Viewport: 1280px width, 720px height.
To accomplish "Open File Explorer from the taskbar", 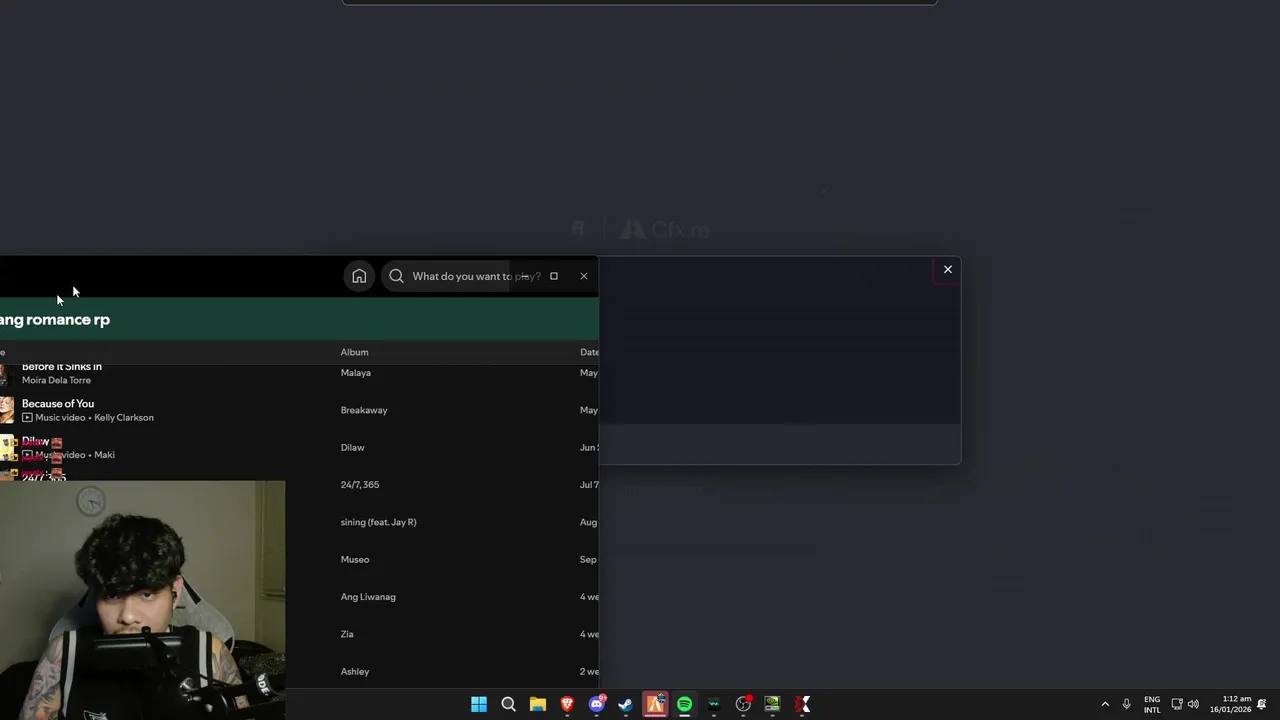I will click(538, 705).
